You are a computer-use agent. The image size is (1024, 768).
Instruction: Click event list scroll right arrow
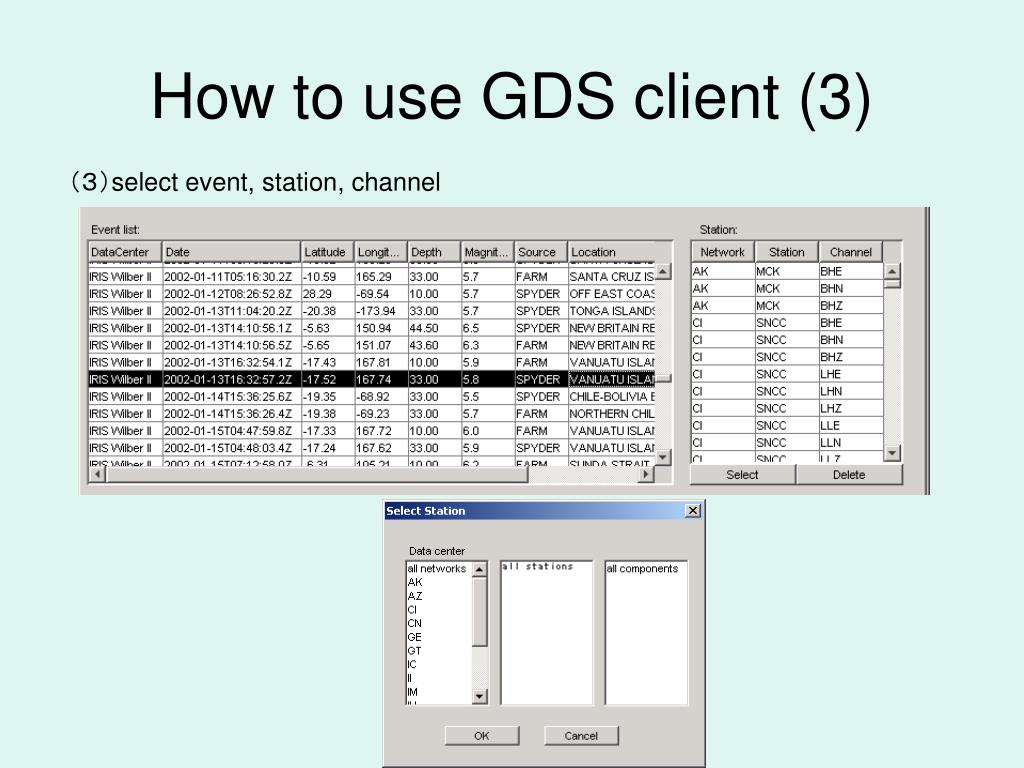click(x=647, y=475)
